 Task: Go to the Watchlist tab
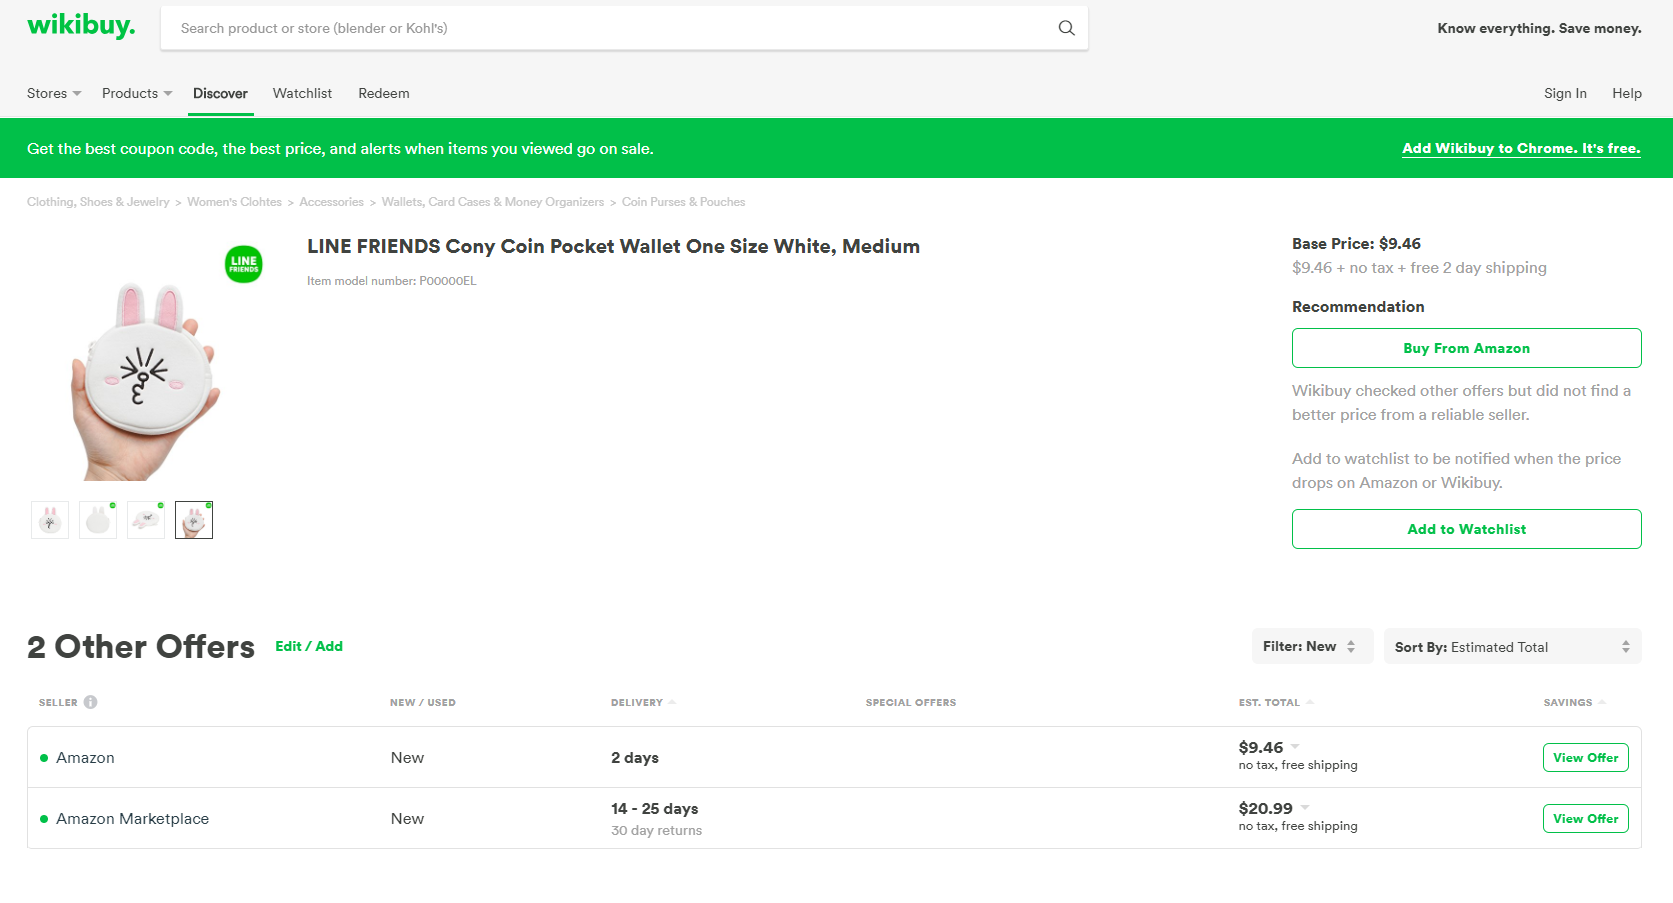pyautogui.click(x=302, y=93)
